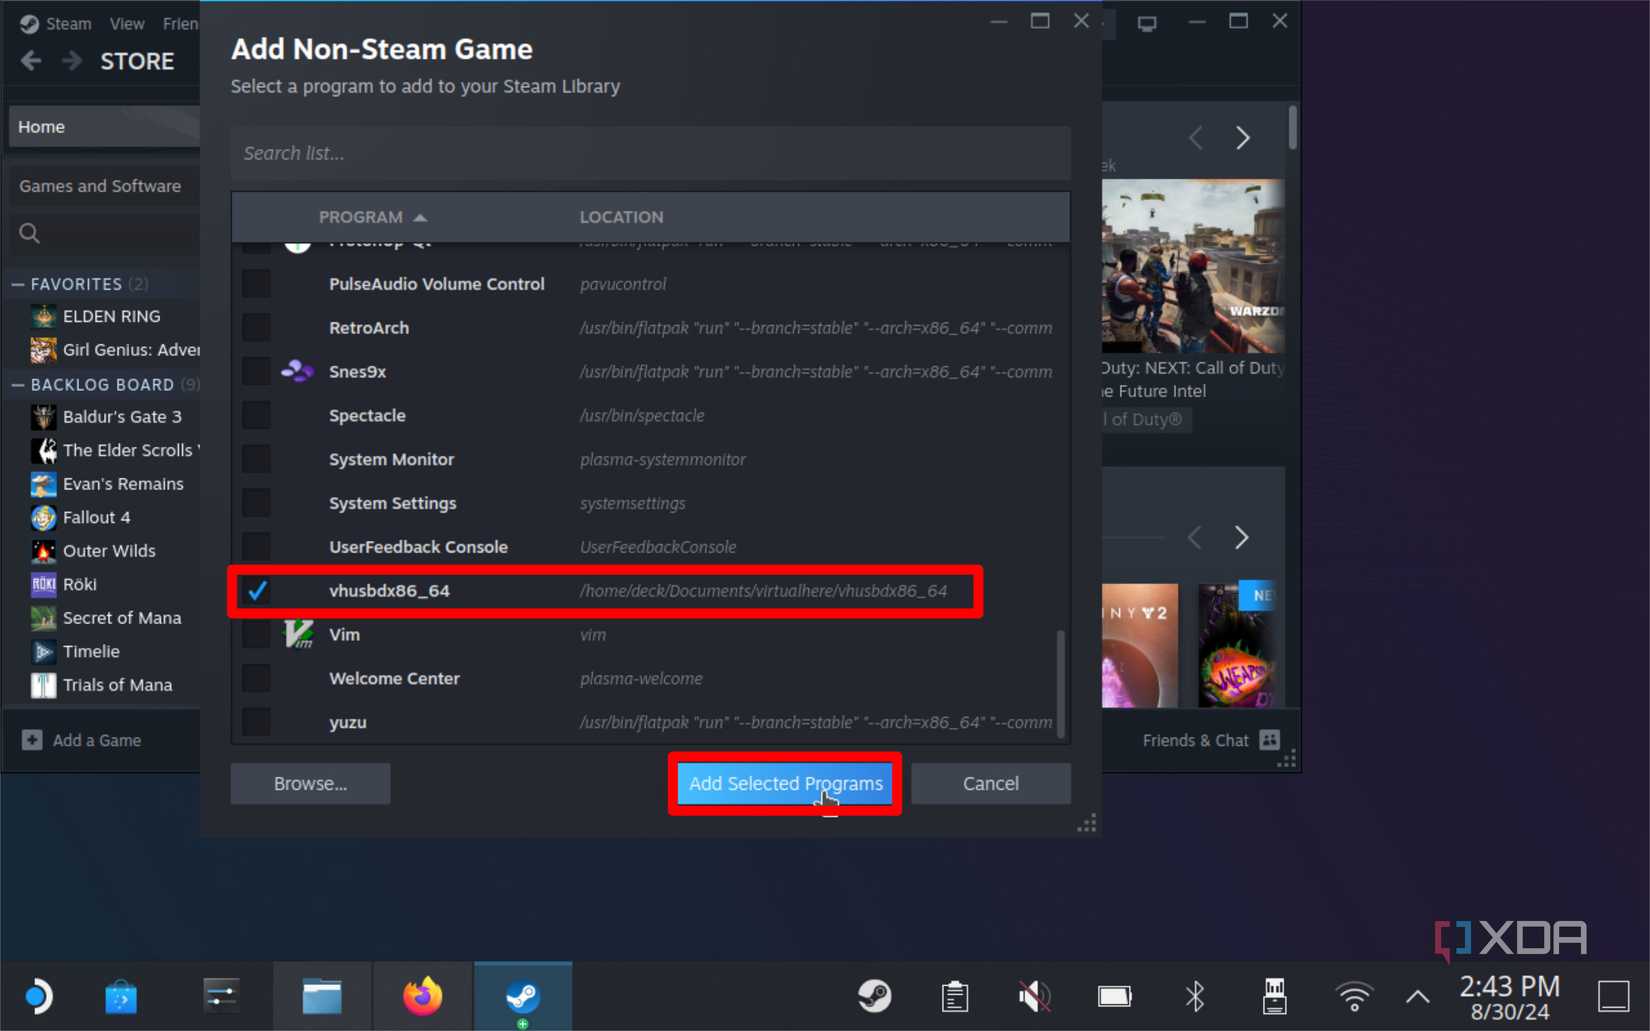Open the Discover software store icon
1650x1031 pixels.
point(120,995)
